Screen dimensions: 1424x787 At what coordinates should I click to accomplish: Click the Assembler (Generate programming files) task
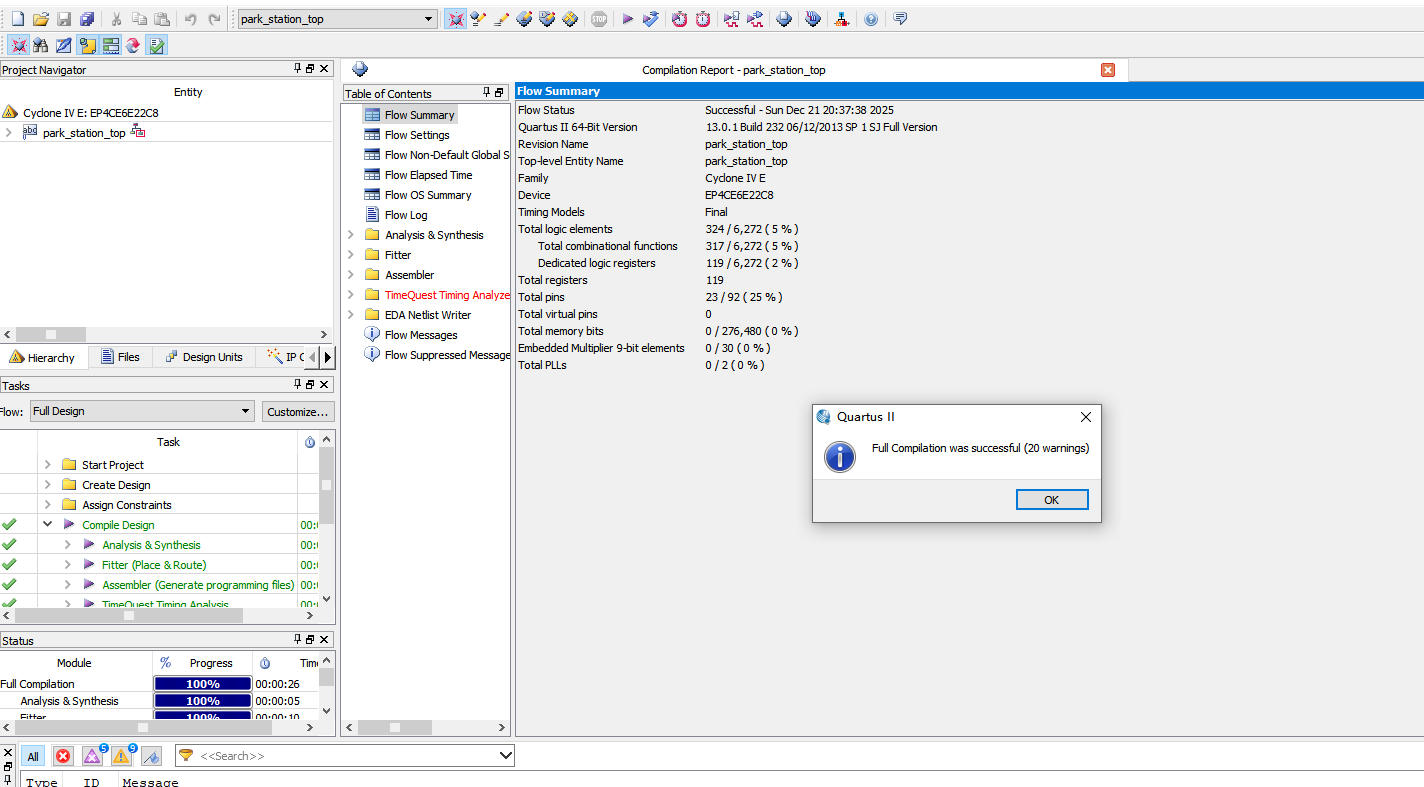pyautogui.click(x=198, y=585)
